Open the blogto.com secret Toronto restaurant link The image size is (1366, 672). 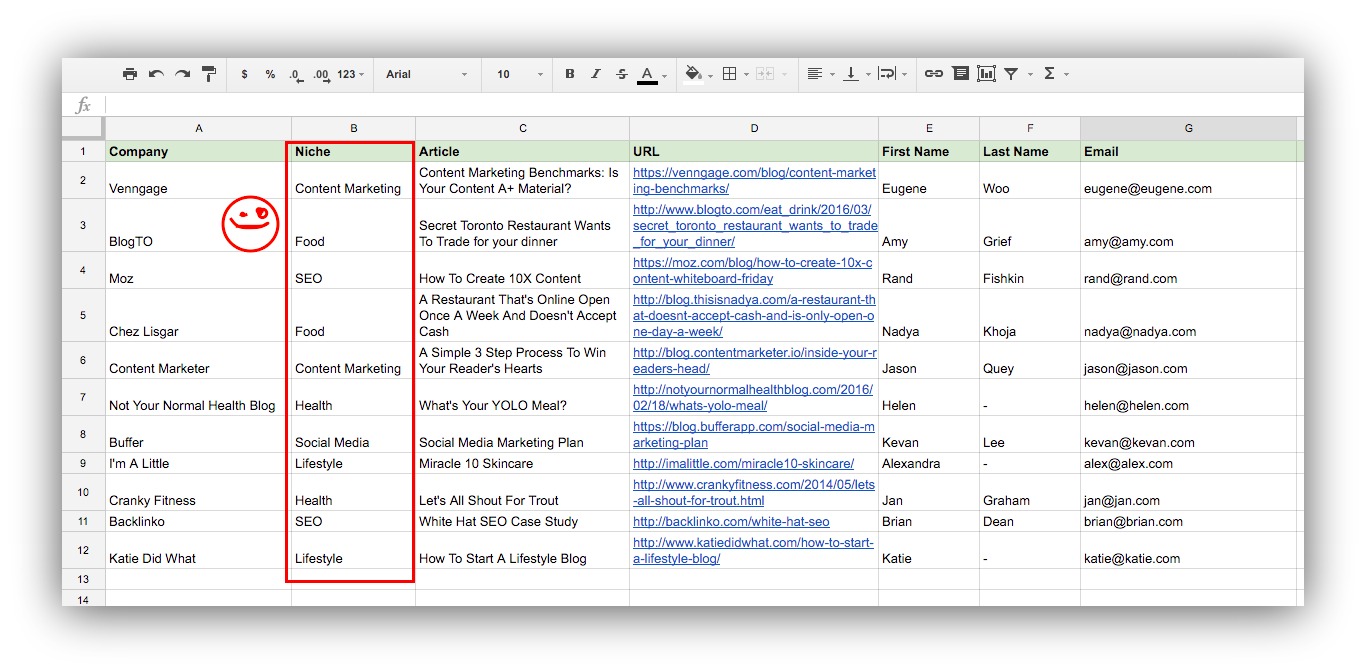[754, 226]
